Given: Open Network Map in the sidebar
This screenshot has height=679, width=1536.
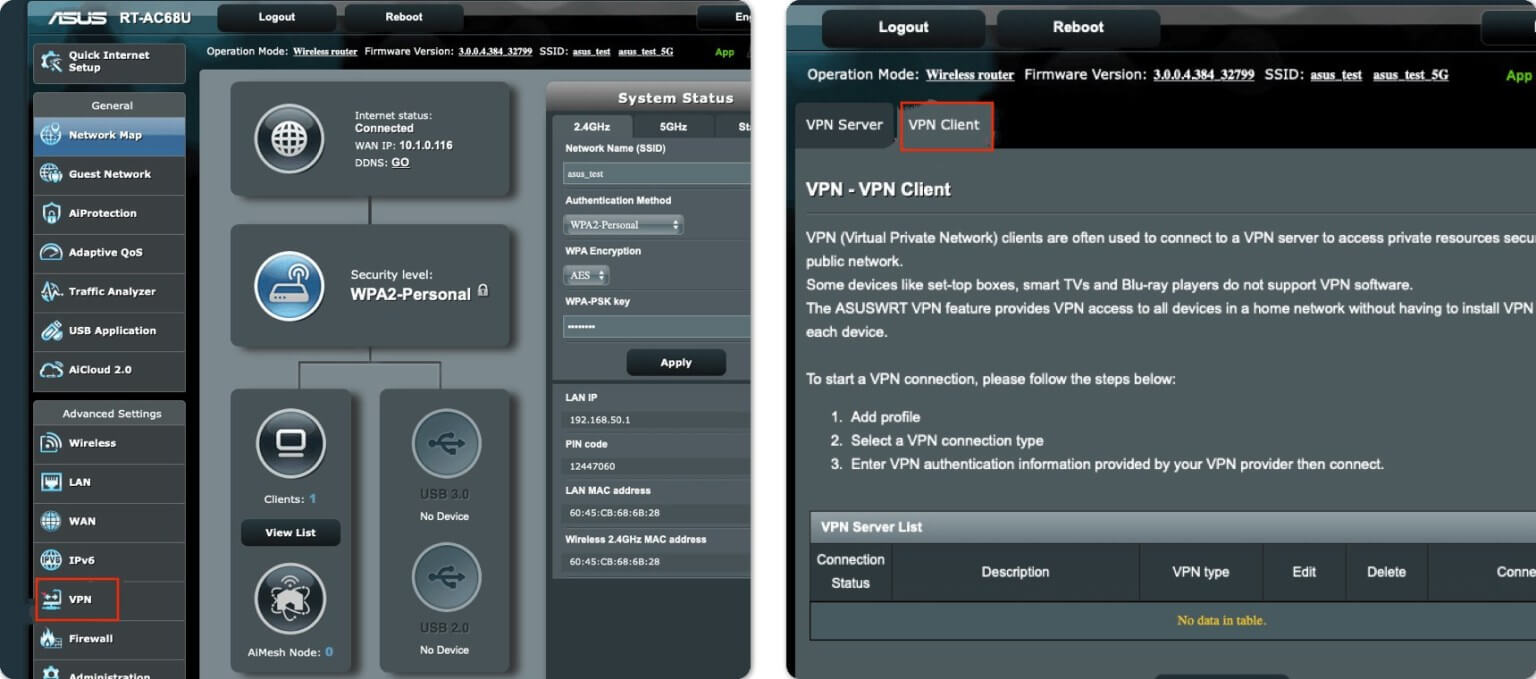Looking at the screenshot, I should [x=110, y=136].
